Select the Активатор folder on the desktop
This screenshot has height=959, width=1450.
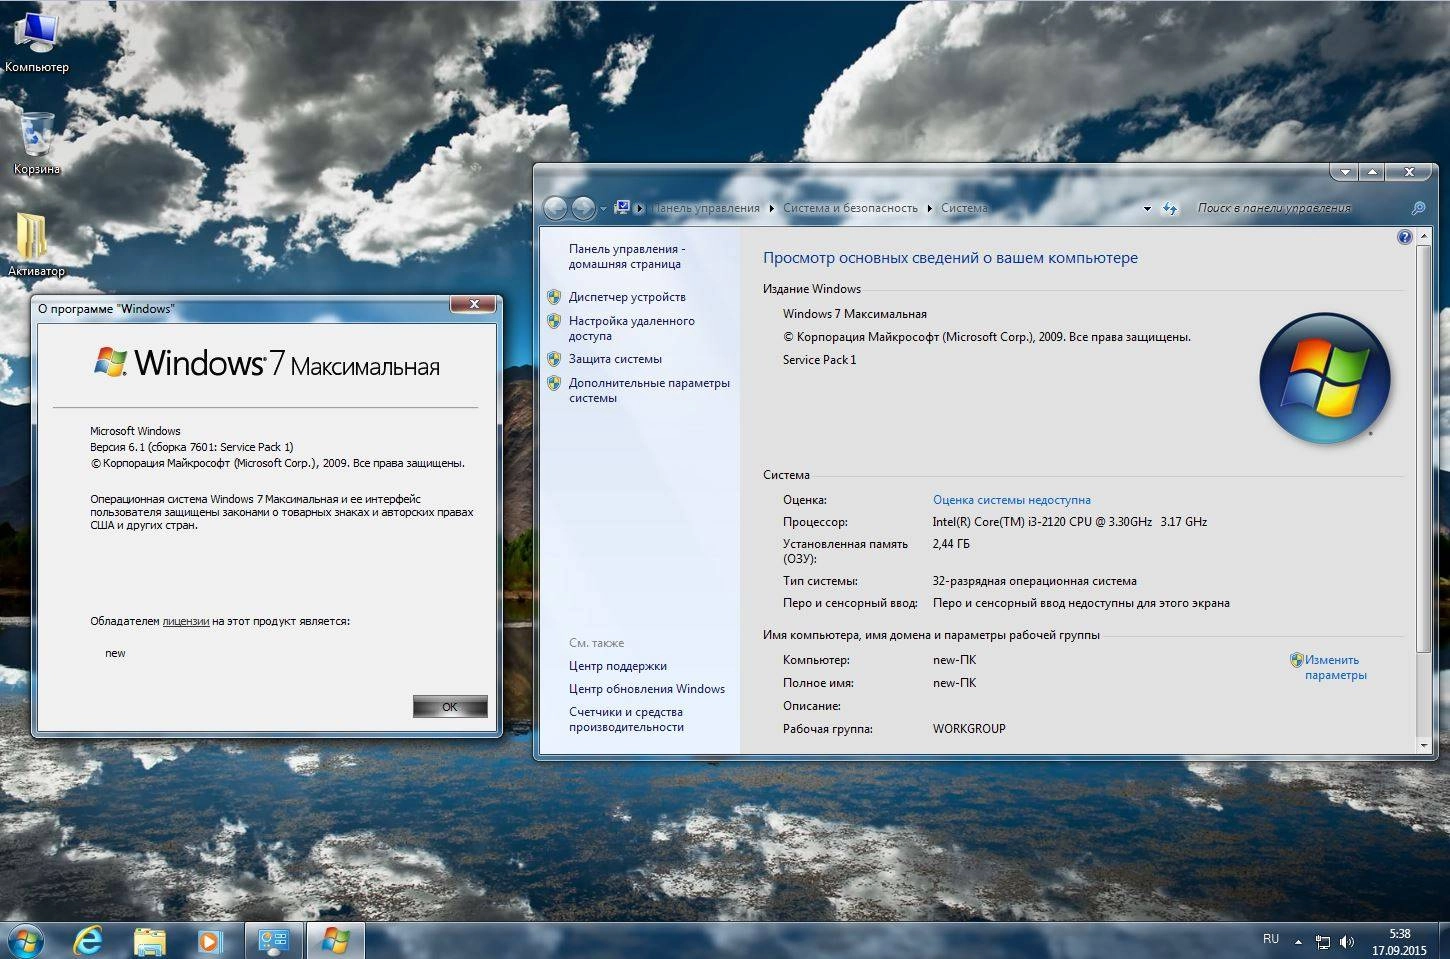click(36, 244)
